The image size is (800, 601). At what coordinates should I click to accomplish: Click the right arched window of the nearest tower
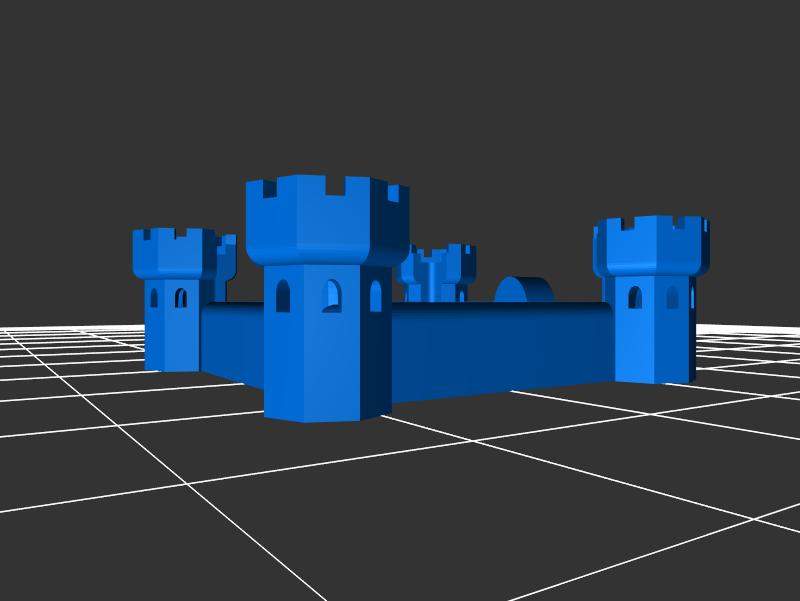[376, 296]
